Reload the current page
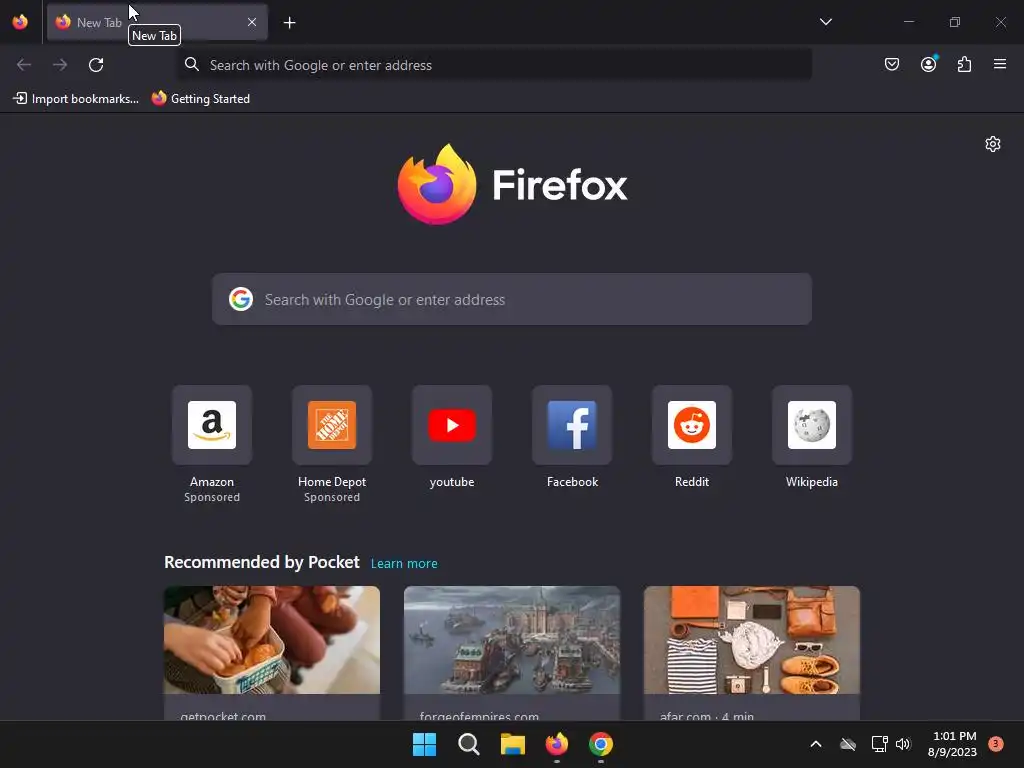This screenshot has width=1024, height=768. pyautogui.click(x=96, y=65)
